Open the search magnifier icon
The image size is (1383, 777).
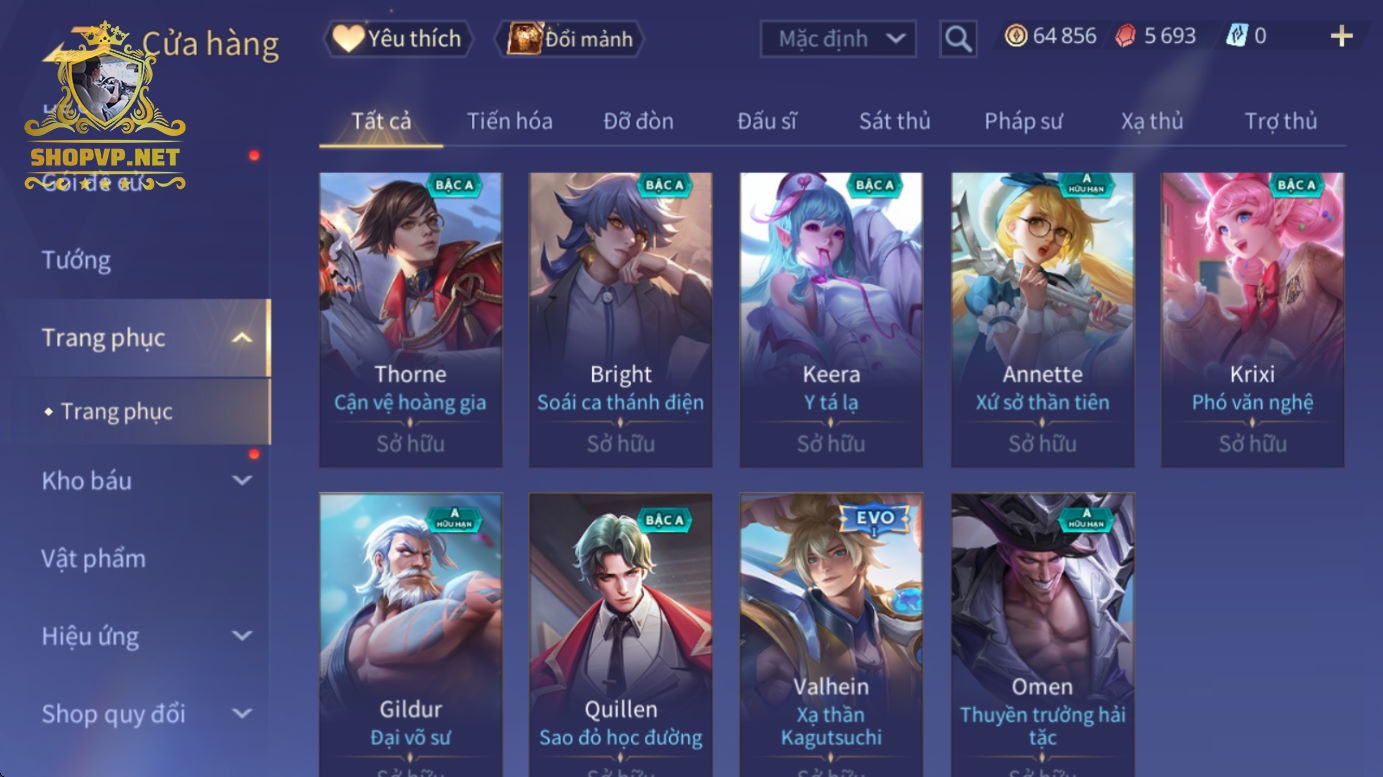pyautogui.click(x=958, y=39)
